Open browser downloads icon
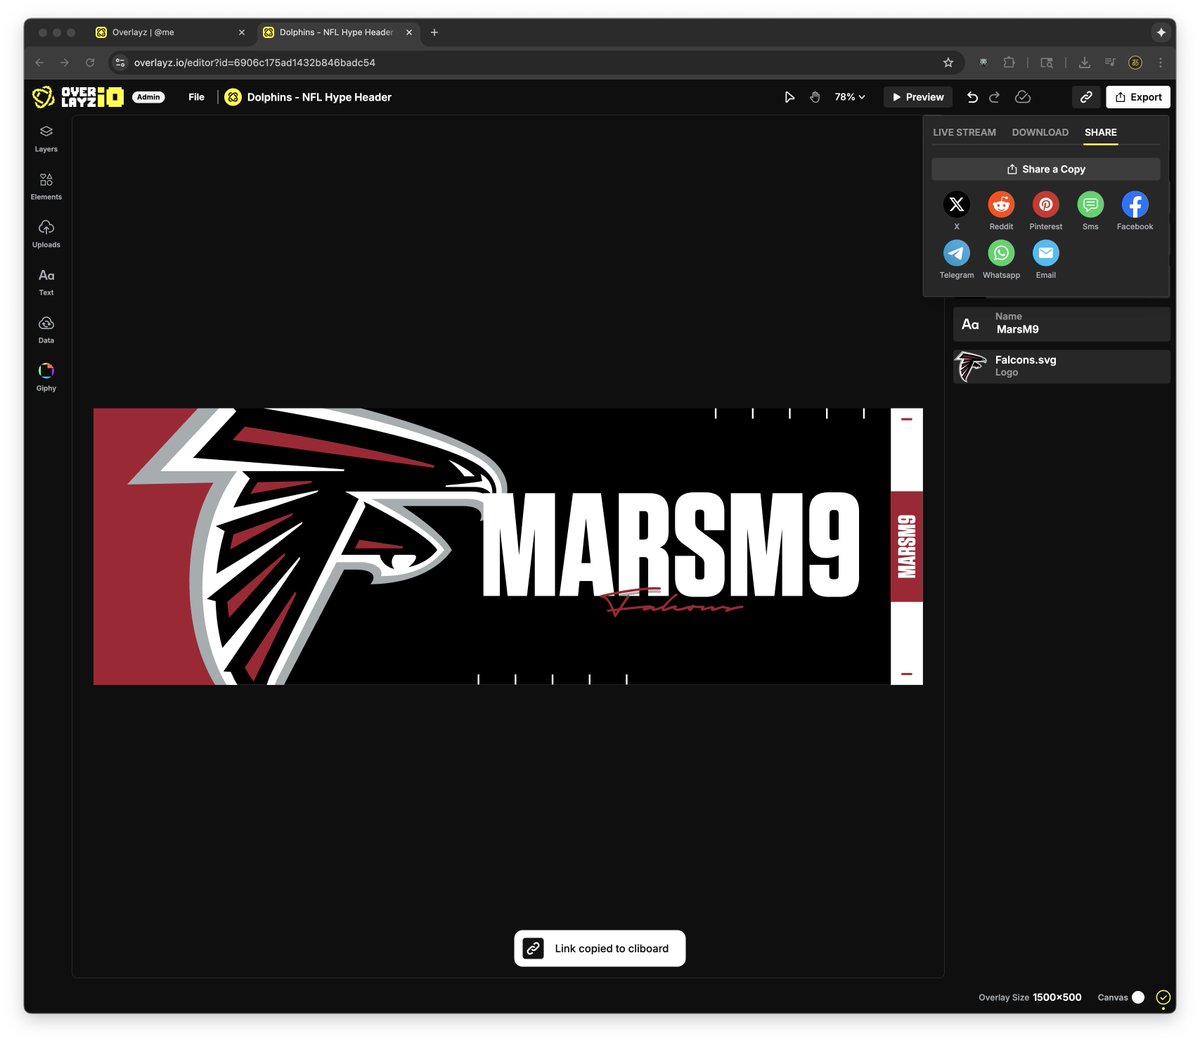 [1084, 62]
